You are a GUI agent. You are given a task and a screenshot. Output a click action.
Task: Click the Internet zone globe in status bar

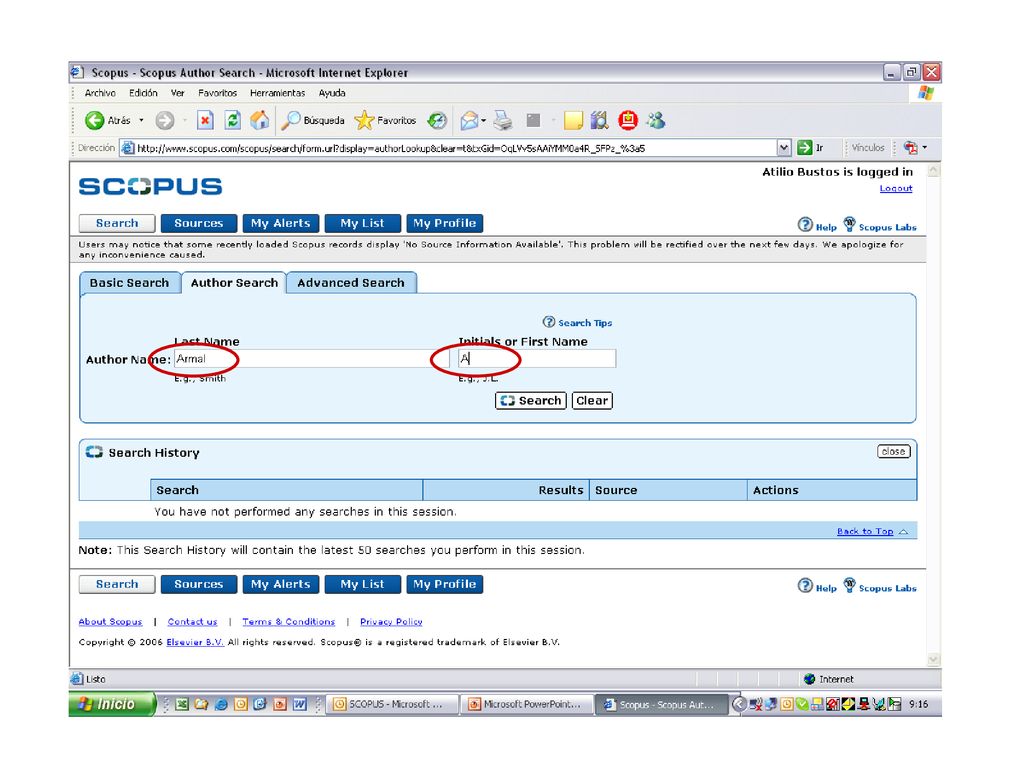[810, 679]
